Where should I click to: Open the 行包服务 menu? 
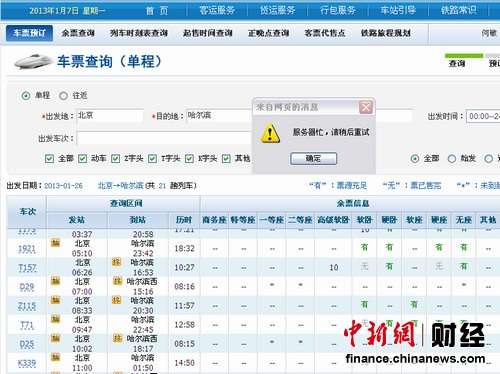coord(338,11)
